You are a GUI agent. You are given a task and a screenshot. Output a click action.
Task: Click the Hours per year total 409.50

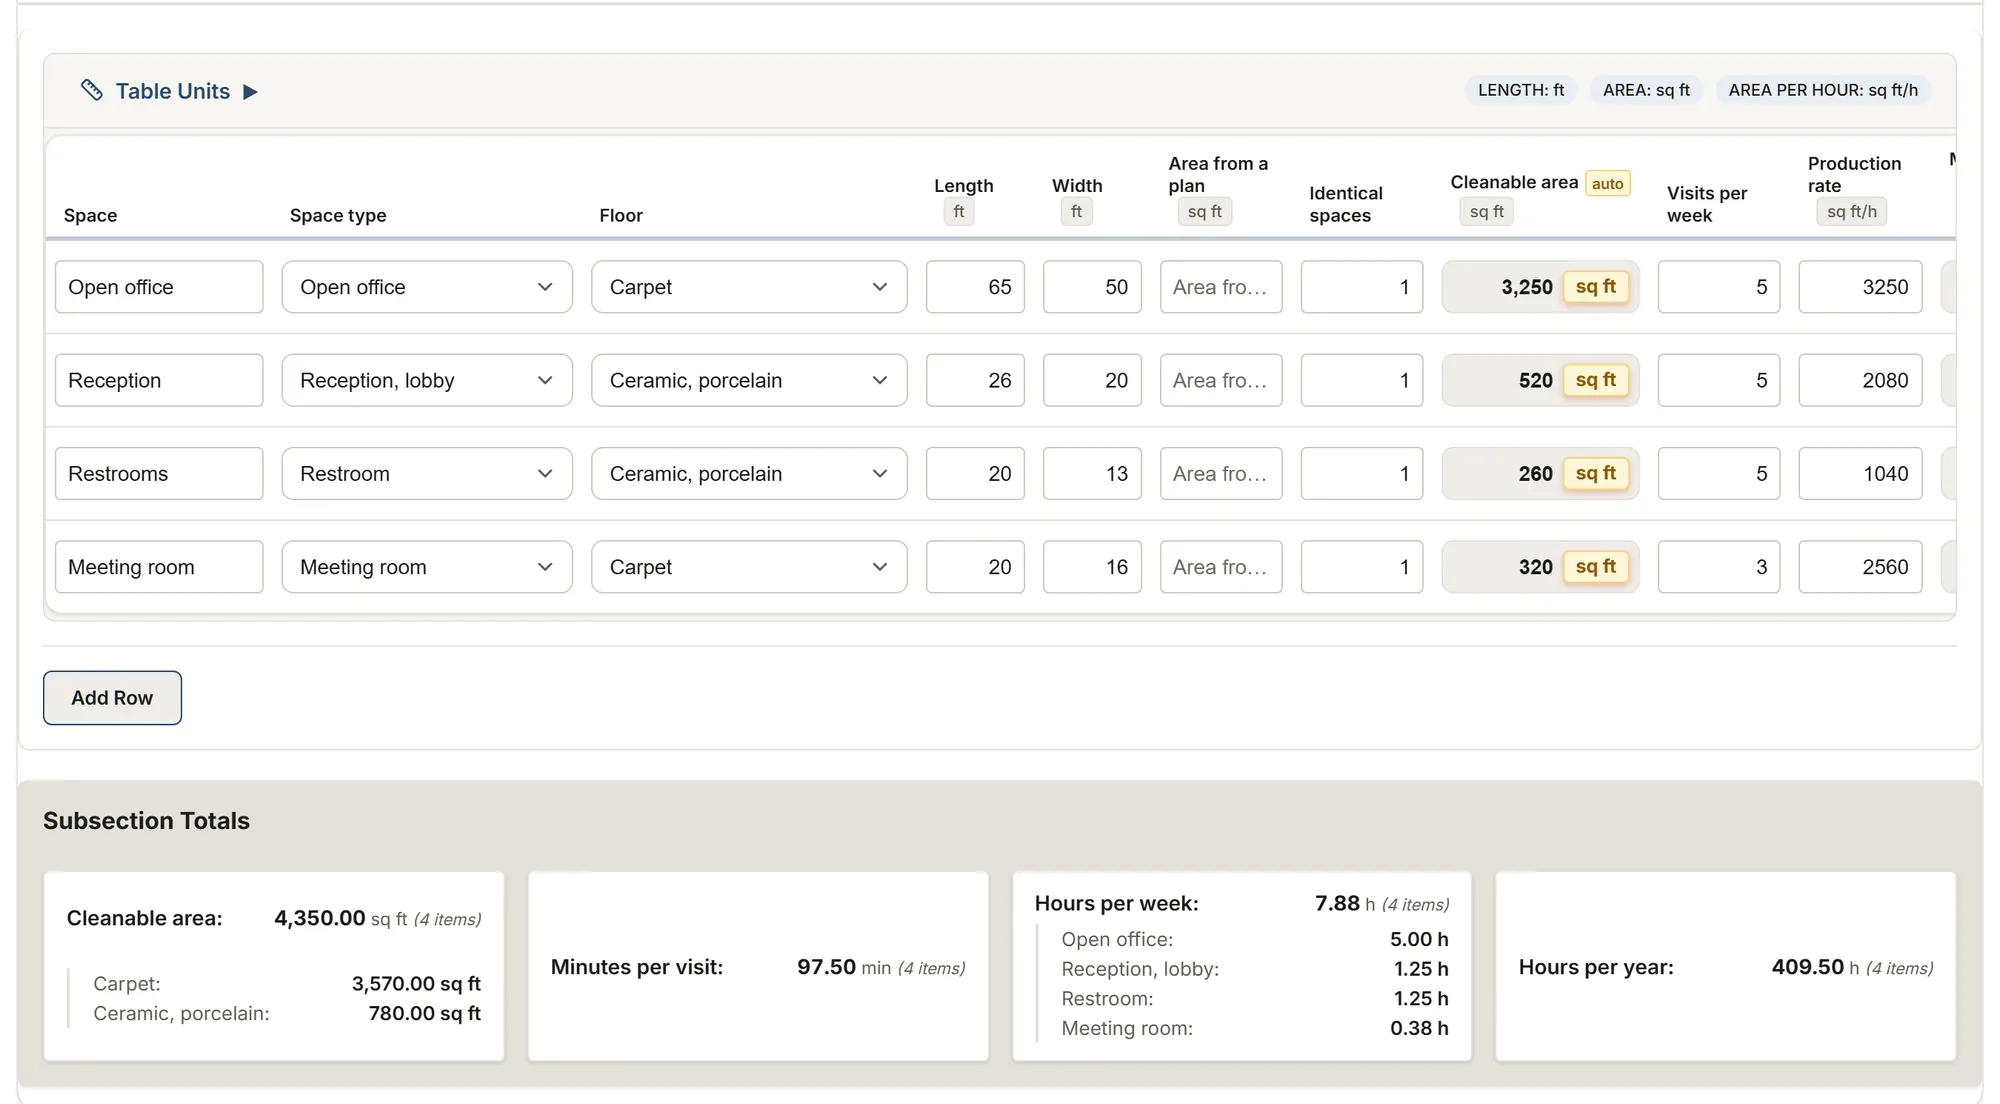[x=1808, y=967]
